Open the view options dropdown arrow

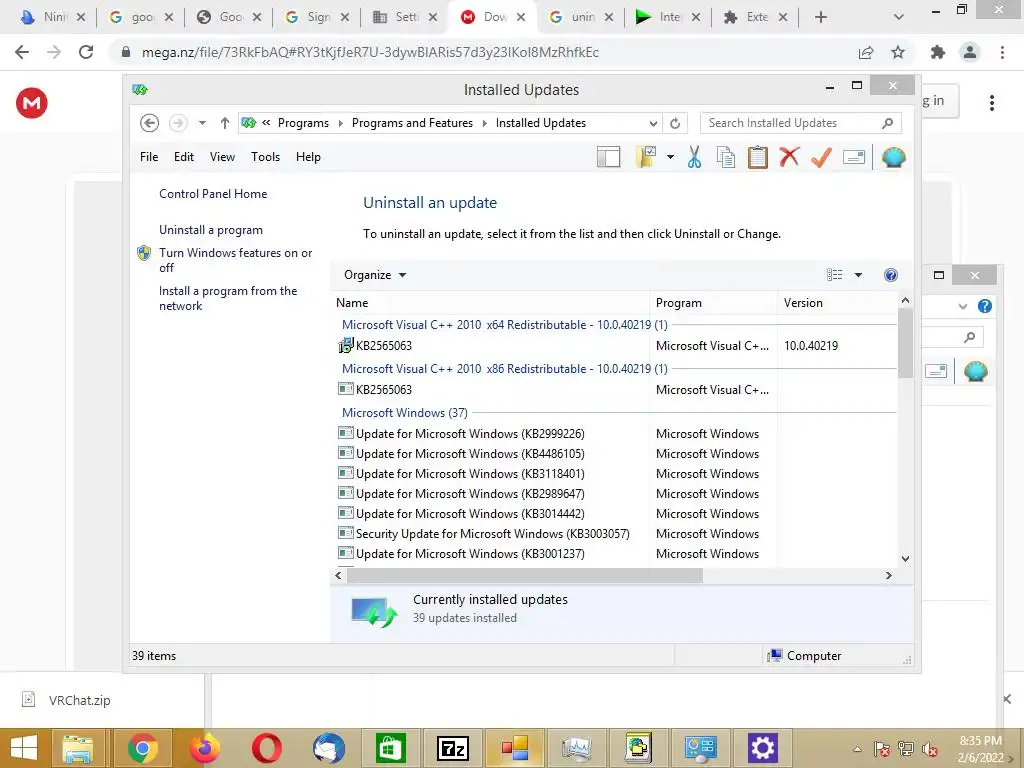(858, 275)
